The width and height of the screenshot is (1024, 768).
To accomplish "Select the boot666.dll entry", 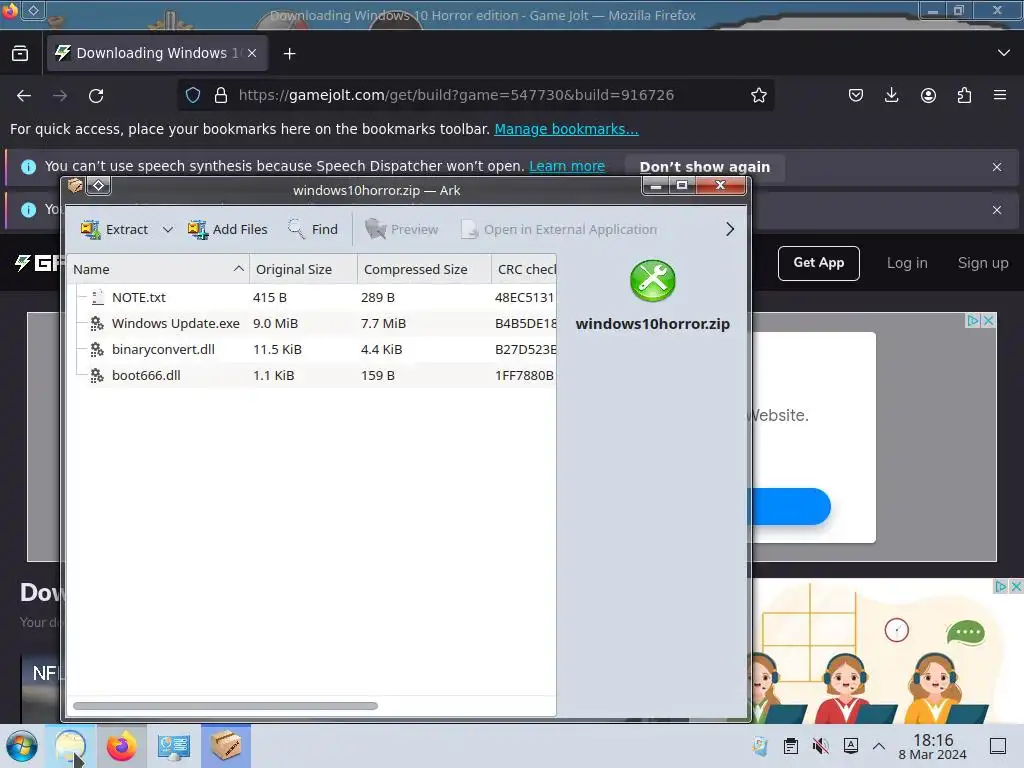I will [146, 376].
